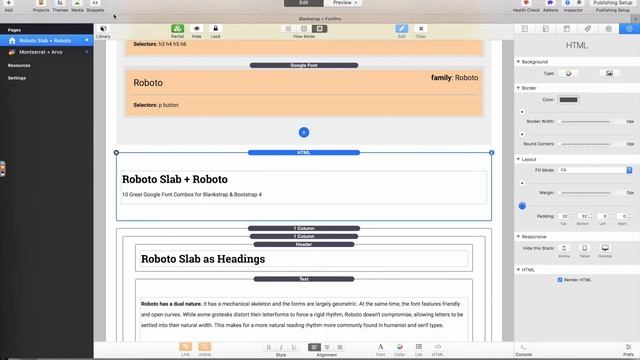Run Health Check
The height and width of the screenshot is (360, 640).
526,5
